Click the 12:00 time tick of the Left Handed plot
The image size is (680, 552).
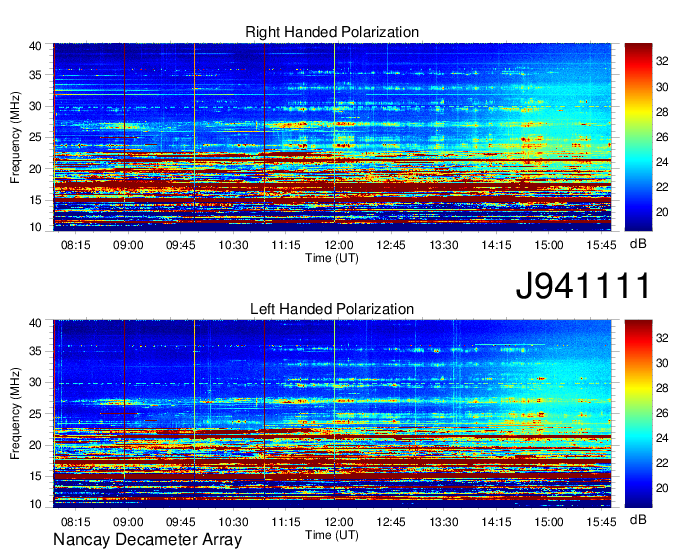[x=339, y=522]
